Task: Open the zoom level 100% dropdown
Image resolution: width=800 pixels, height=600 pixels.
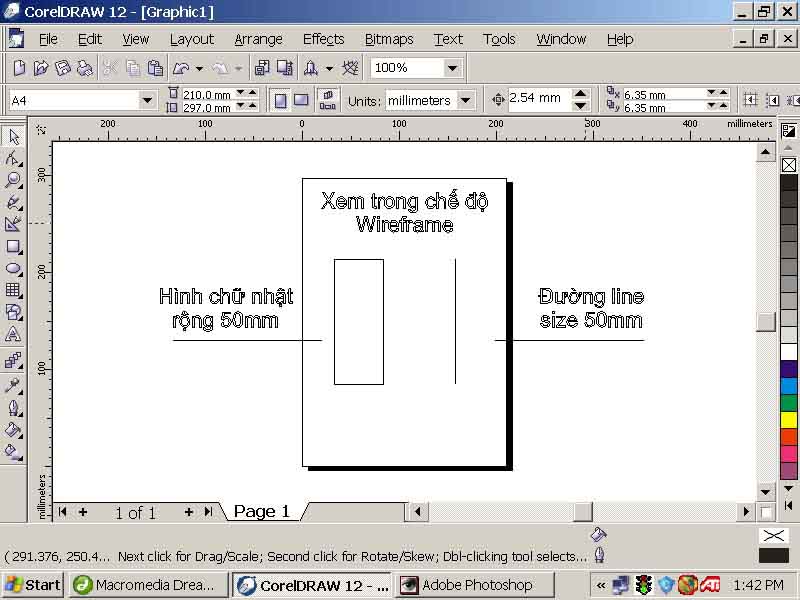Action: 452,68
